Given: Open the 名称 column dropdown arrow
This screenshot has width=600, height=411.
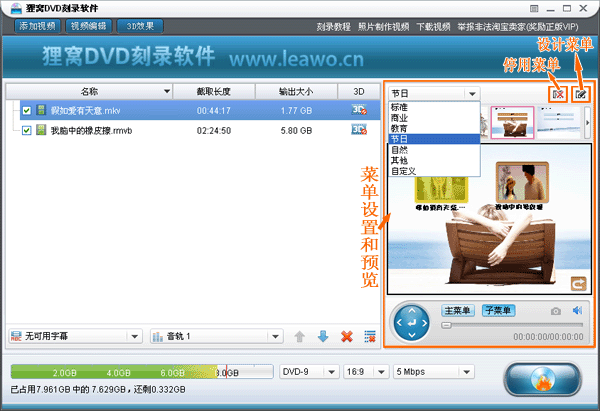Looking at the screenshot, I should point(167,91).
